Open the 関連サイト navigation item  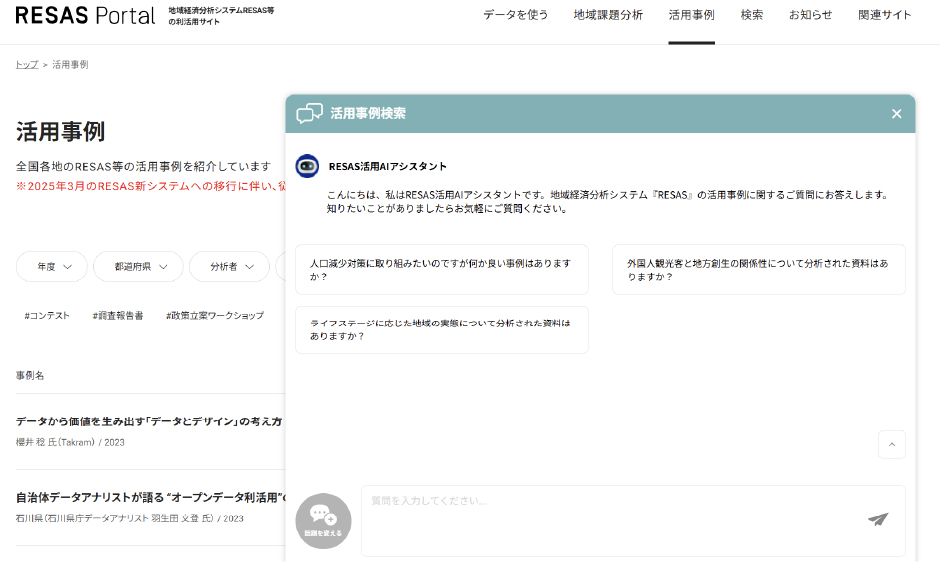point(885,15)
